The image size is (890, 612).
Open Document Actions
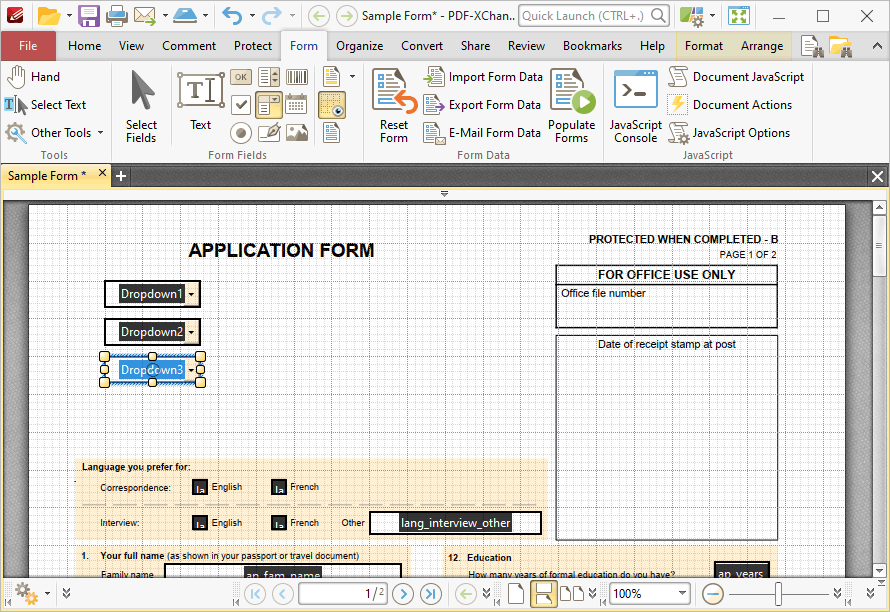coord(730,105)
